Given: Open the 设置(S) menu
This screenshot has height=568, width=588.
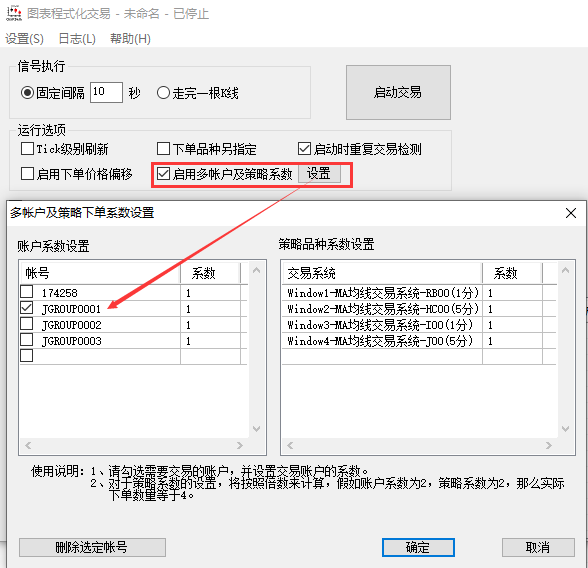Looking at the screenshot, I should 24,39.
